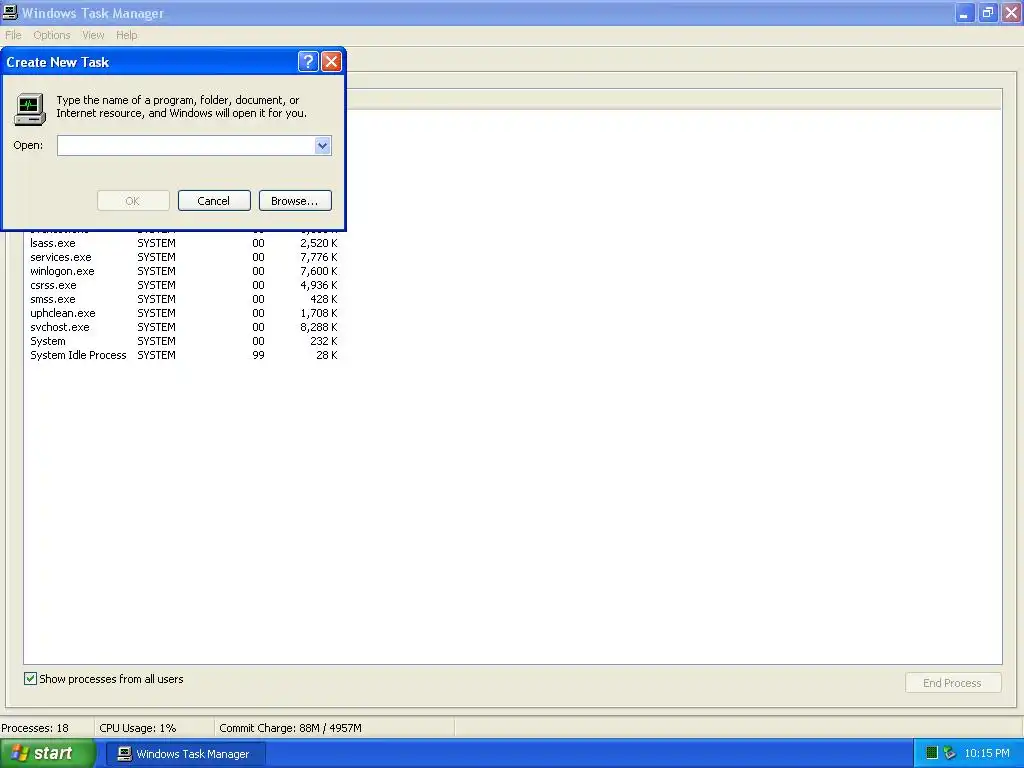Select the System Idle Process row
Viewport: 1024px width, 768px height.
(184, 355)
